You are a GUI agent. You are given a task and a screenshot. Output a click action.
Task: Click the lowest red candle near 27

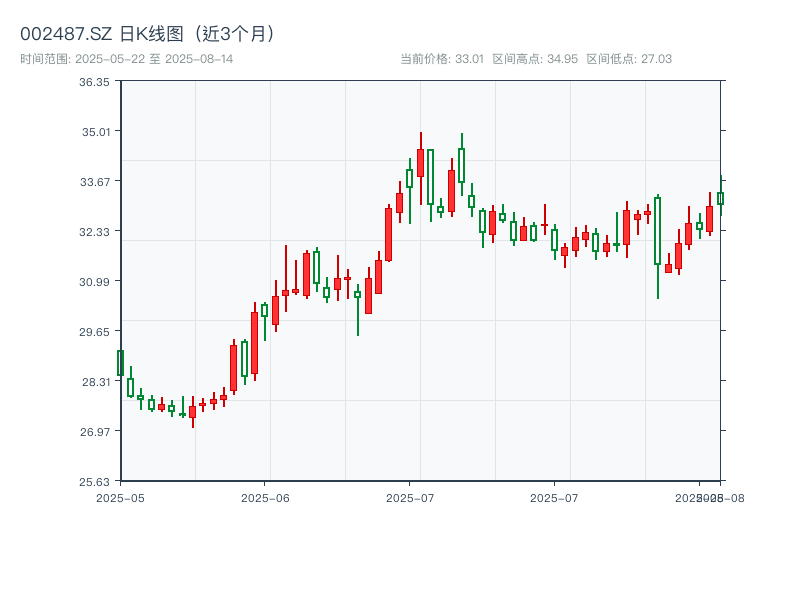pos(193,411)
